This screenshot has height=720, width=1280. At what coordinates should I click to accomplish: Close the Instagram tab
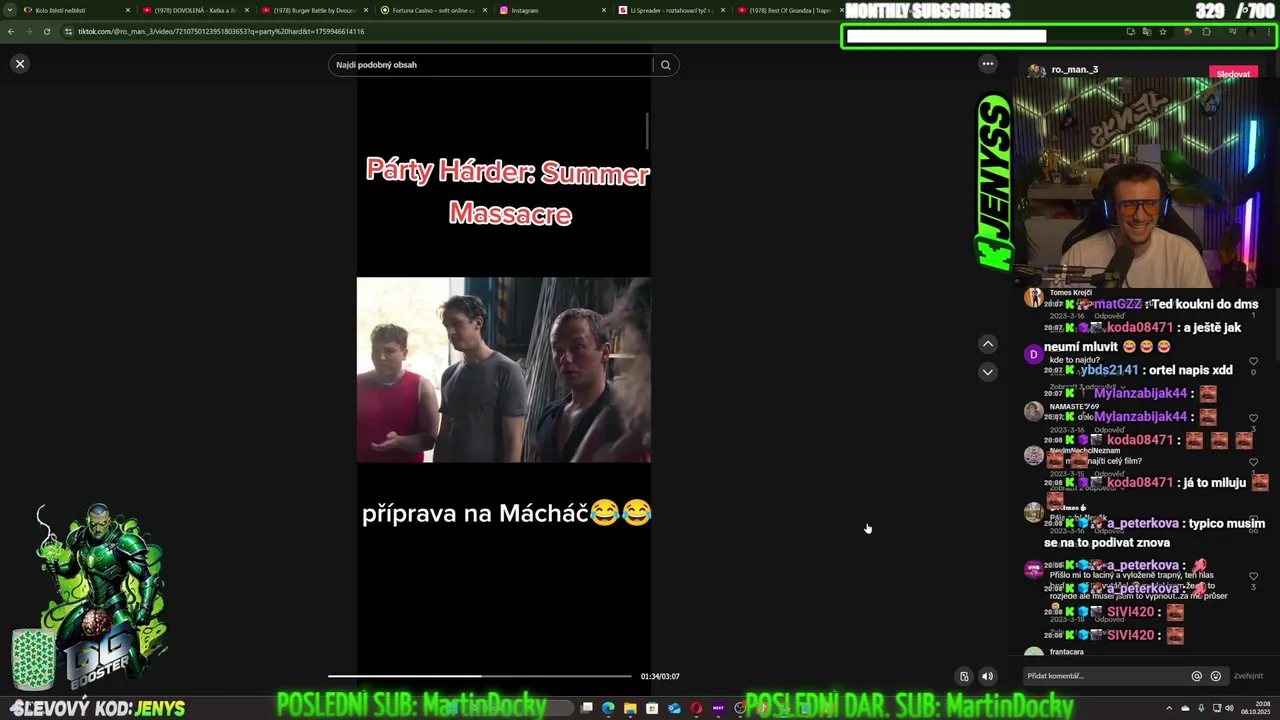604,10
